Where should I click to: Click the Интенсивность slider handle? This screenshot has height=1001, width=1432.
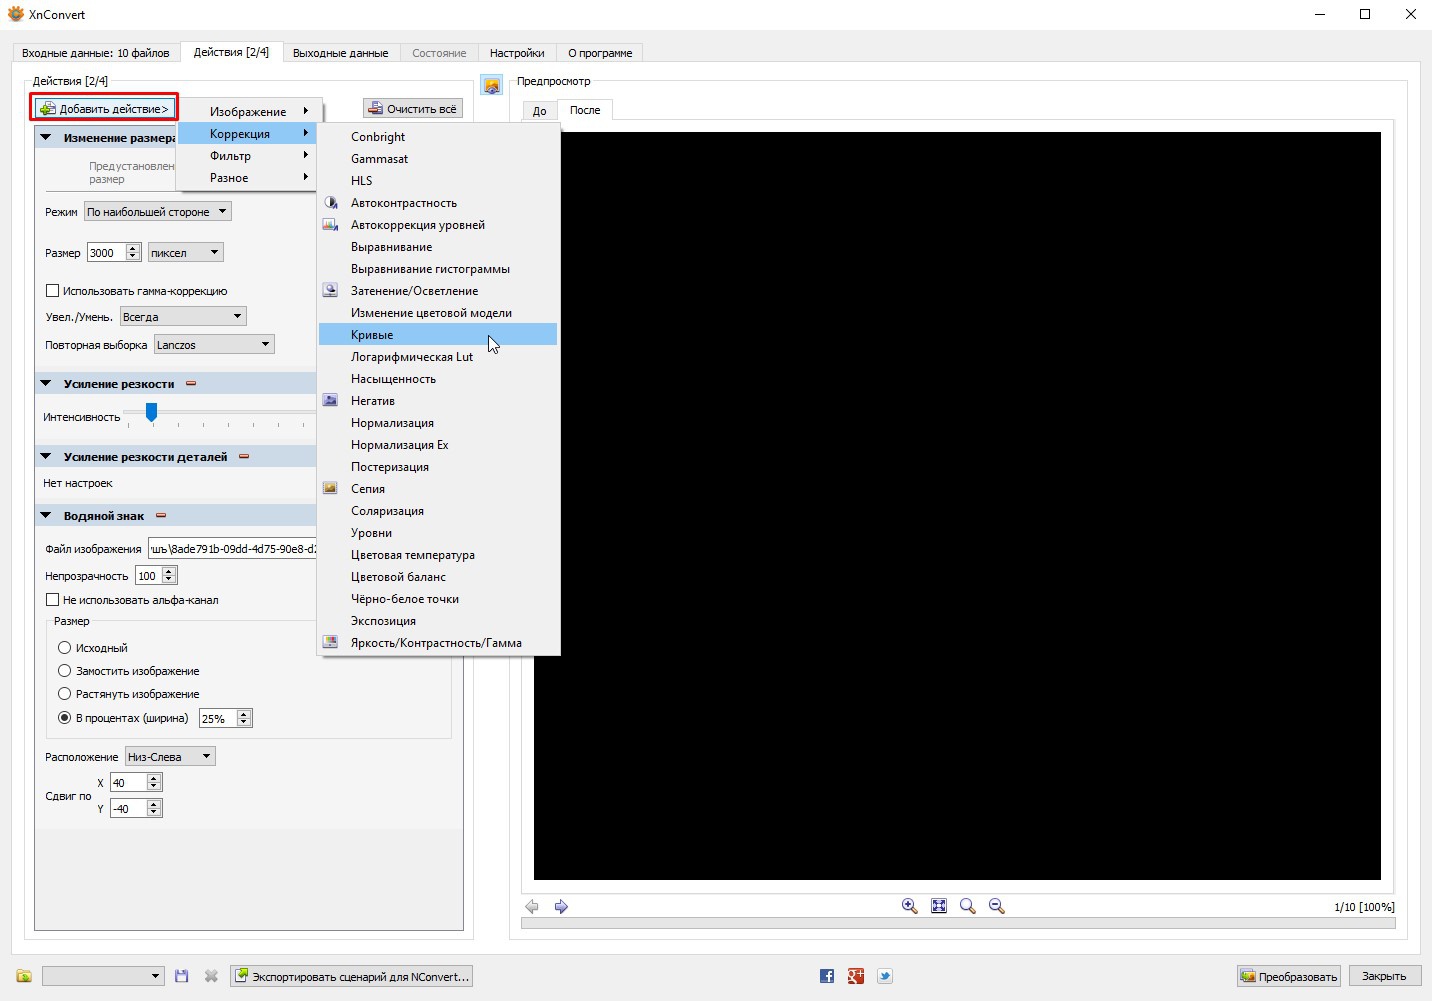coord(151,412)
